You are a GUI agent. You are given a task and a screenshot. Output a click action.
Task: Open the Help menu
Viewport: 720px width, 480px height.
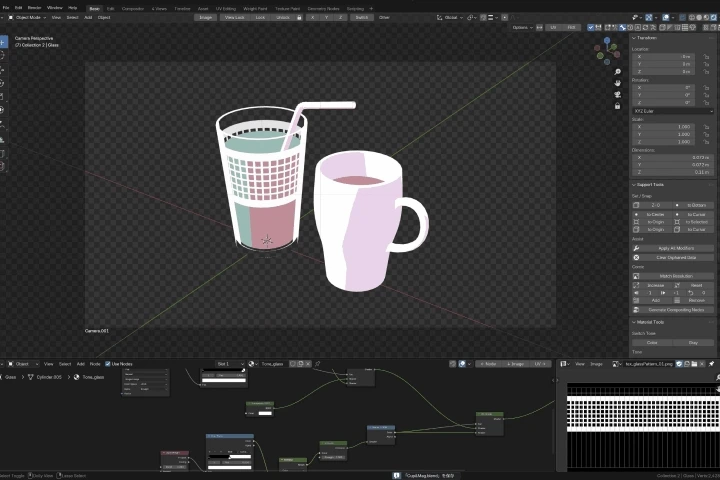[x=73, y=8]
